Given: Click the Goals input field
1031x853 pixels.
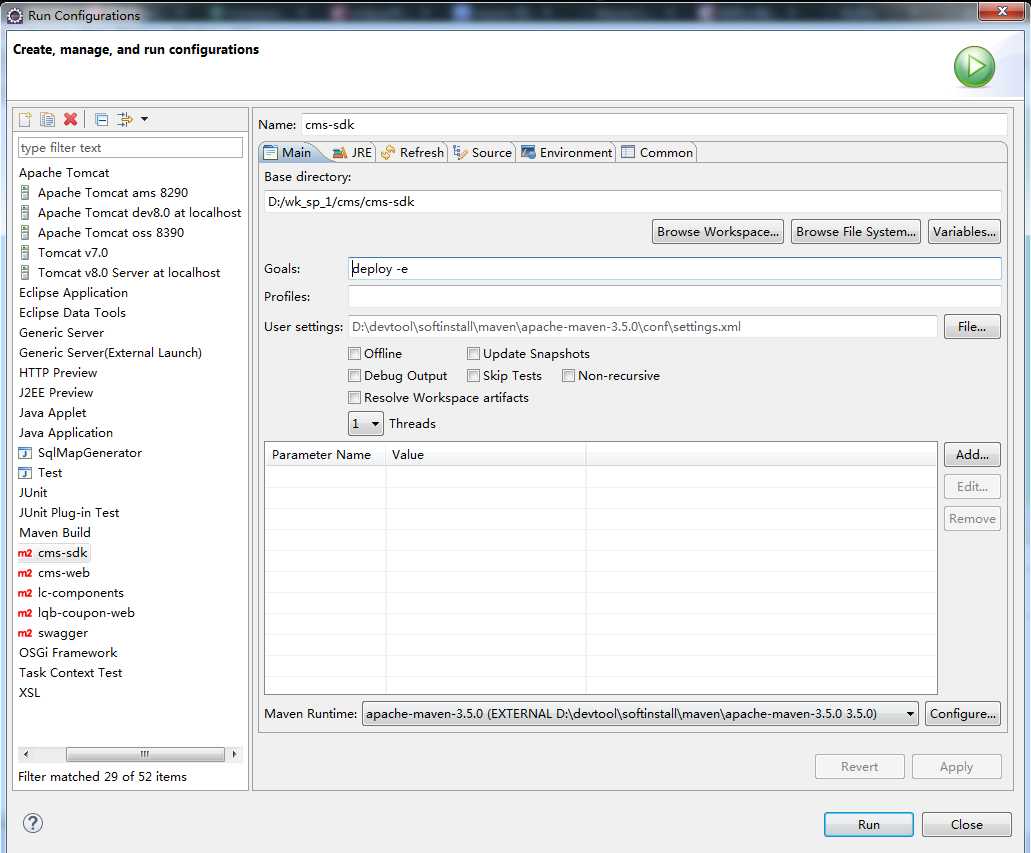Looking at the screenshot, I should 675,268.
